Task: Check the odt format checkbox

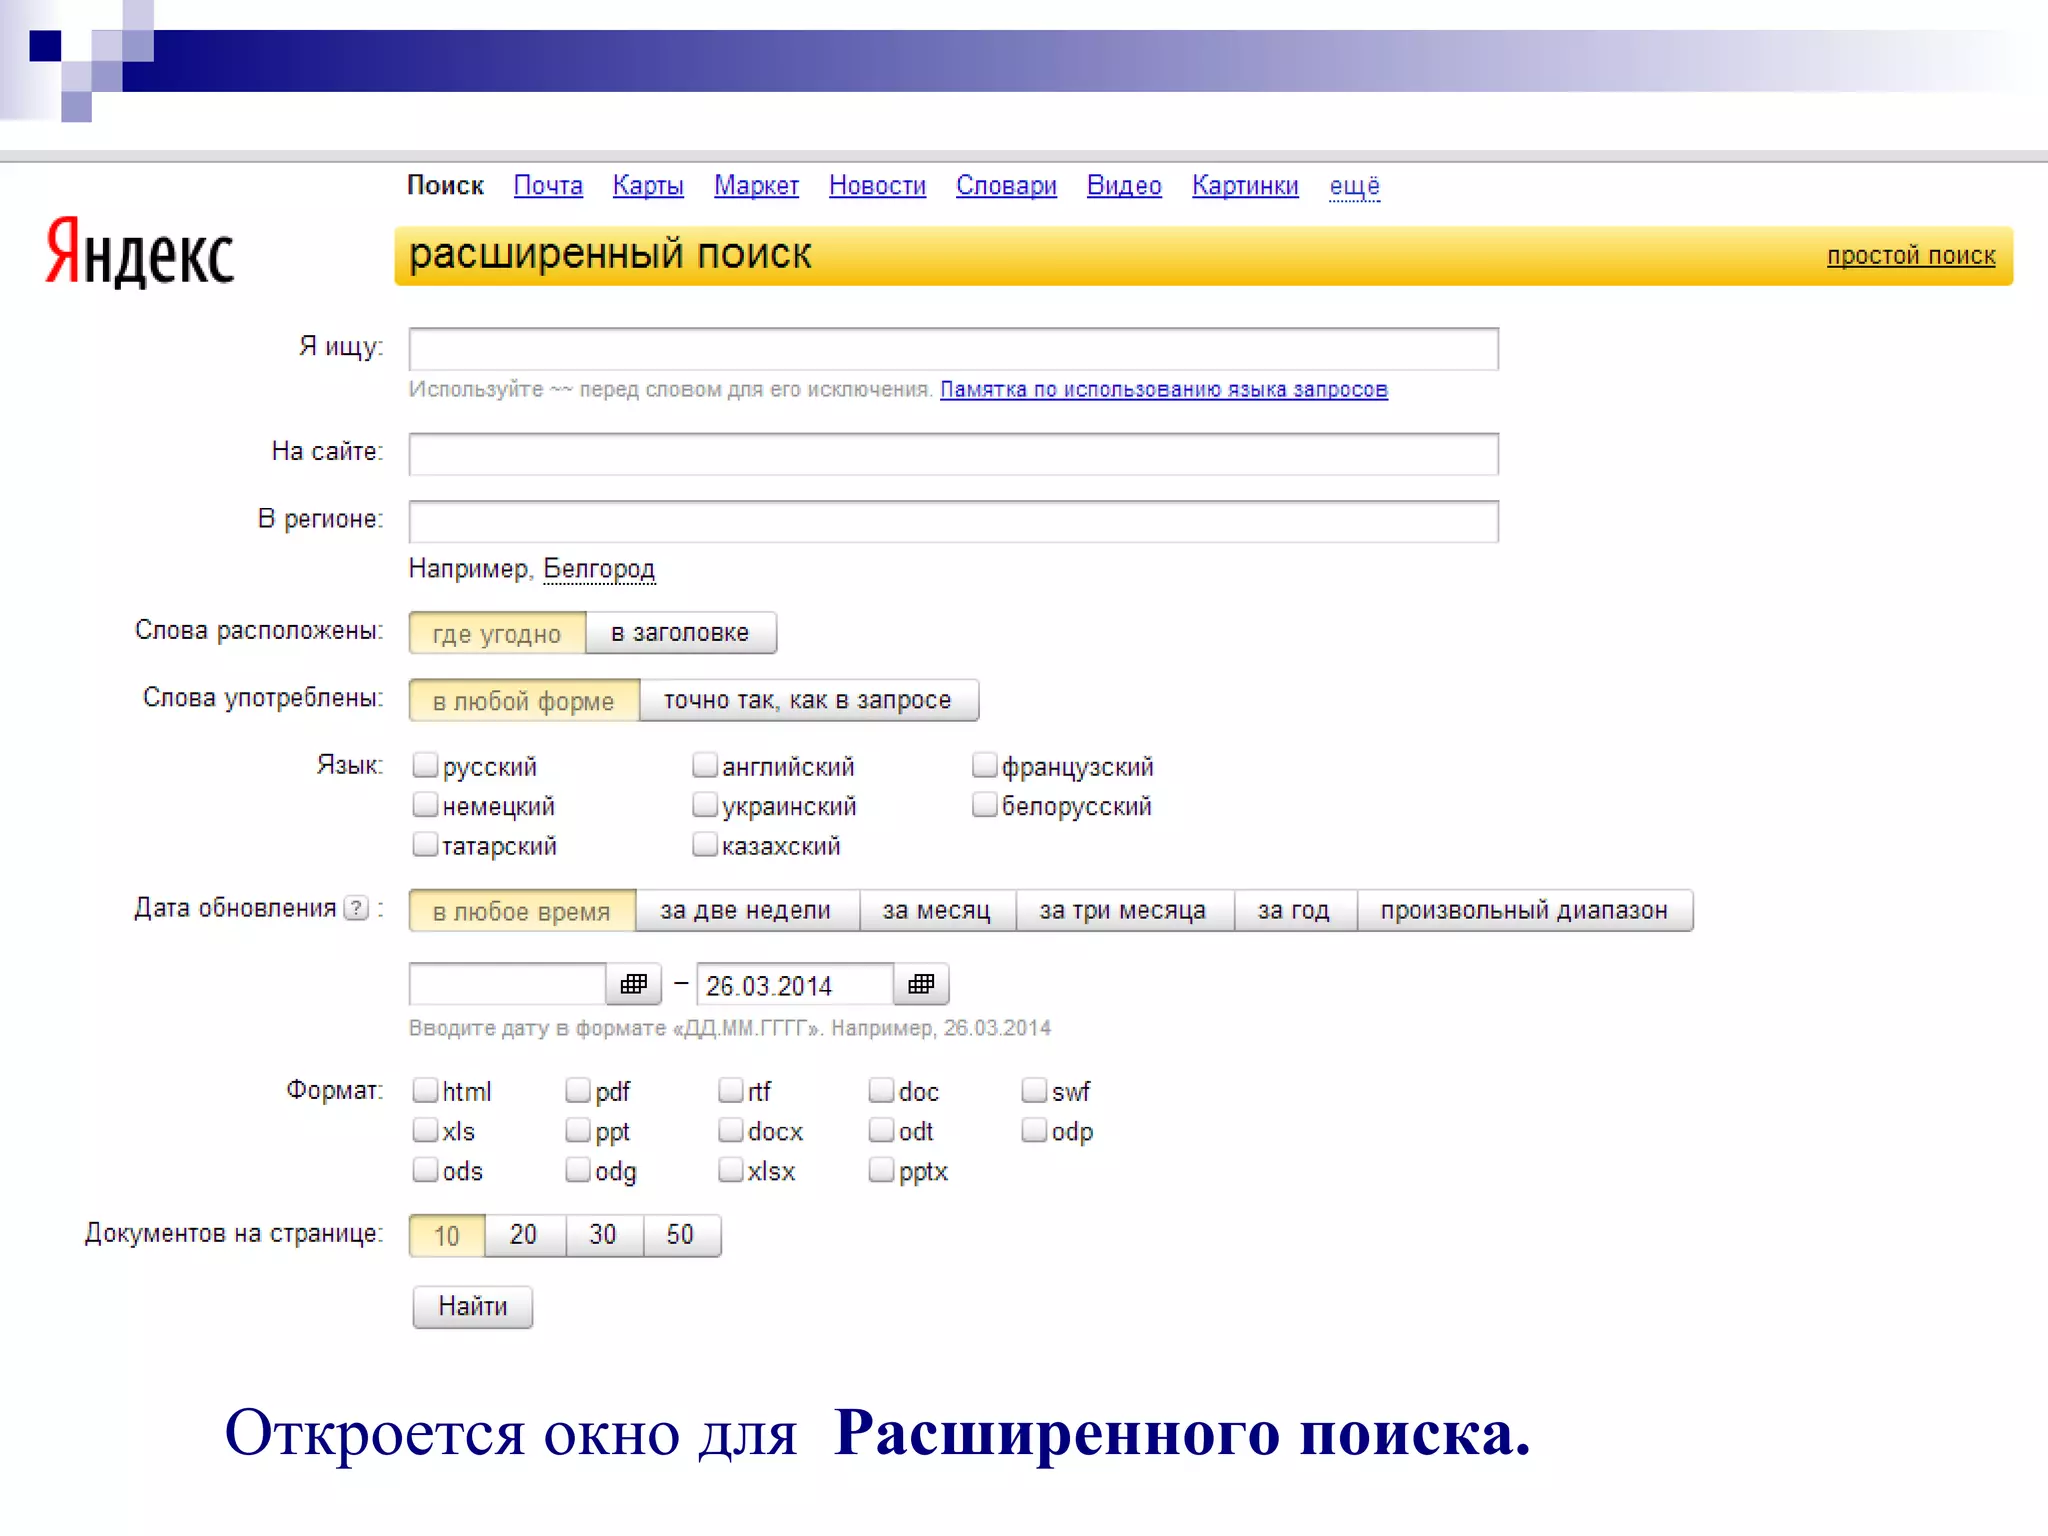Action: tap(882, 1130)
